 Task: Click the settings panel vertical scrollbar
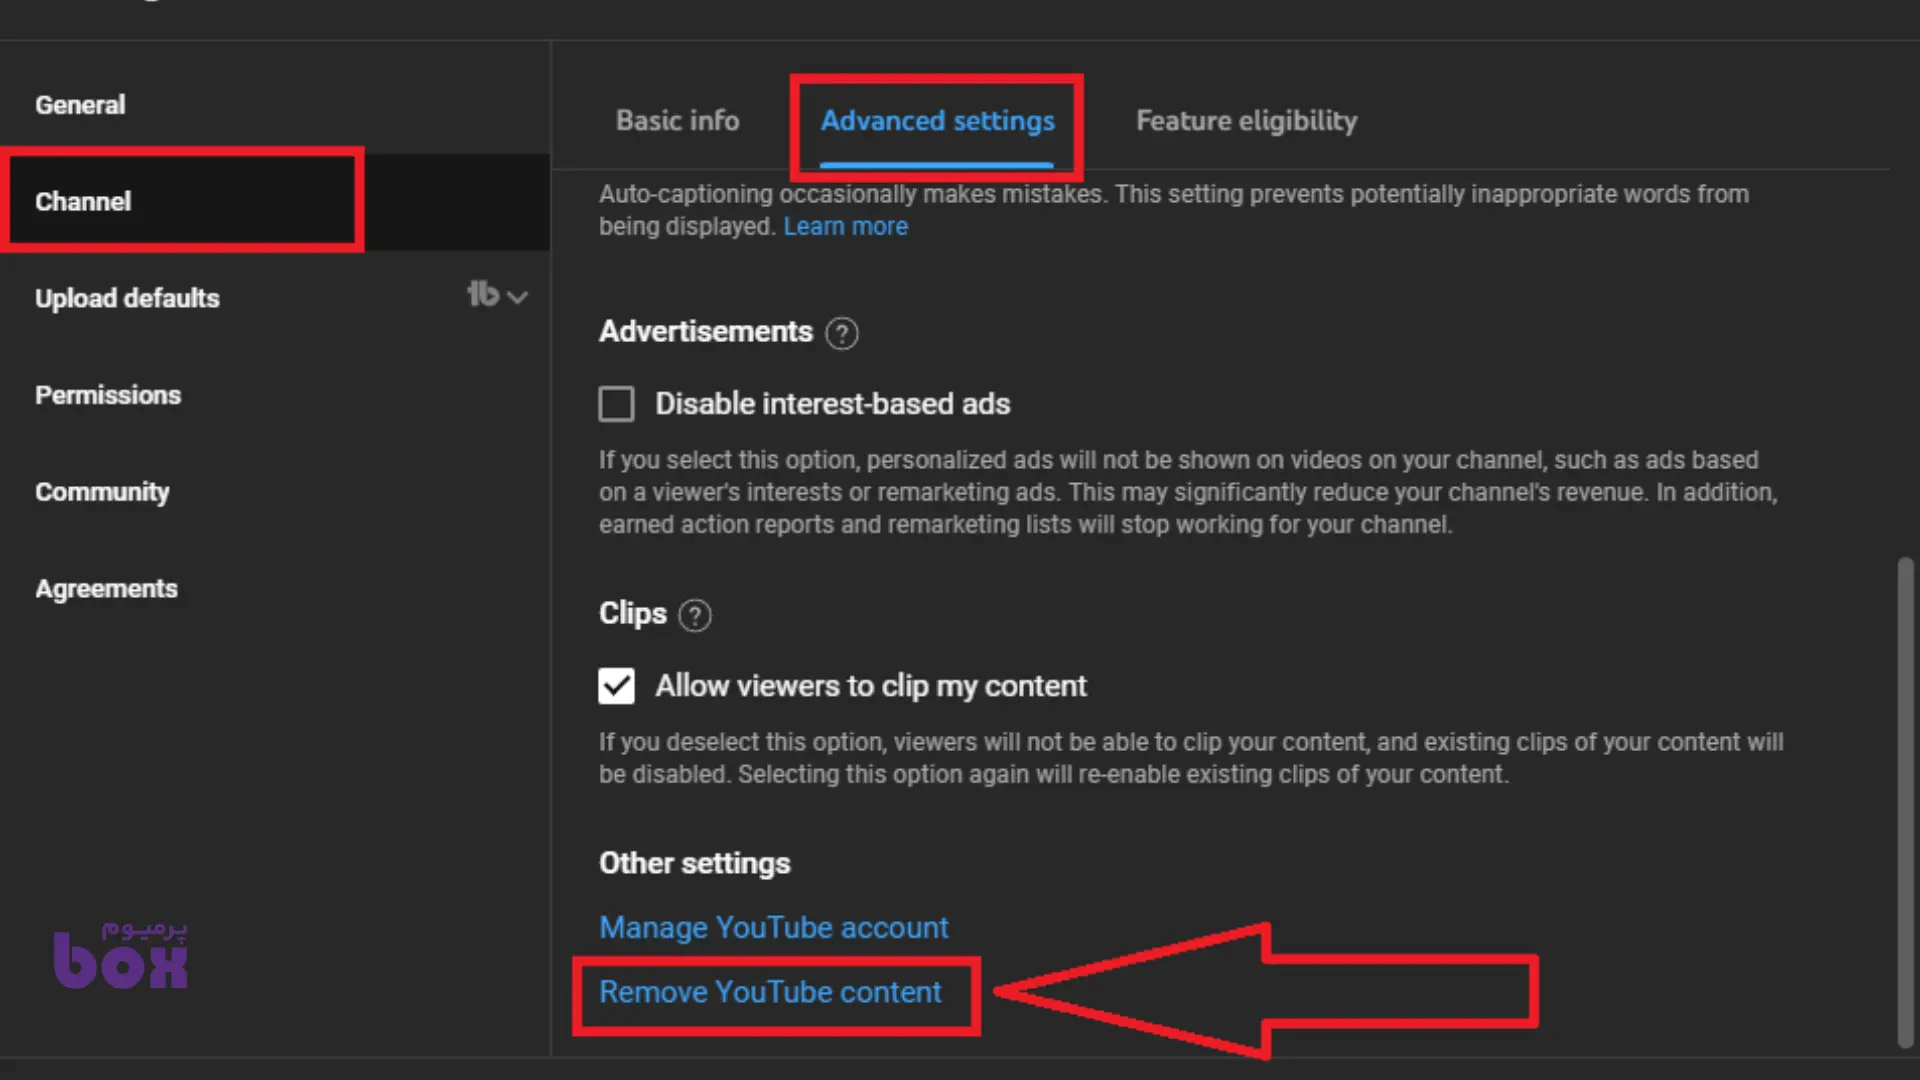coord(1905,803)
